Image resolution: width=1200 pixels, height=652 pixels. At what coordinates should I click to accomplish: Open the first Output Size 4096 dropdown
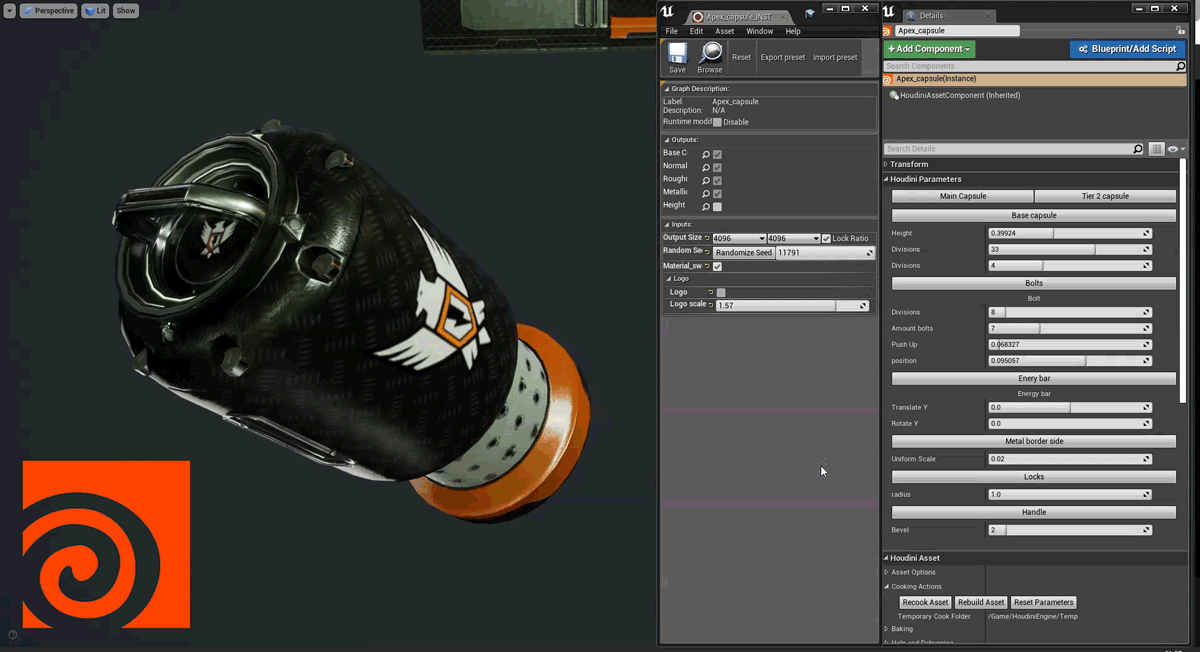coord(738,239)
